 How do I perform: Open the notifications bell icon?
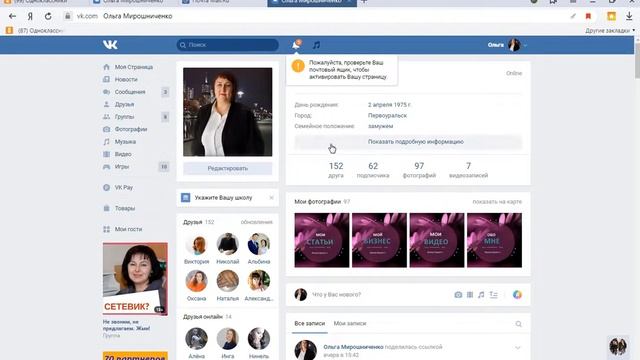296,45
